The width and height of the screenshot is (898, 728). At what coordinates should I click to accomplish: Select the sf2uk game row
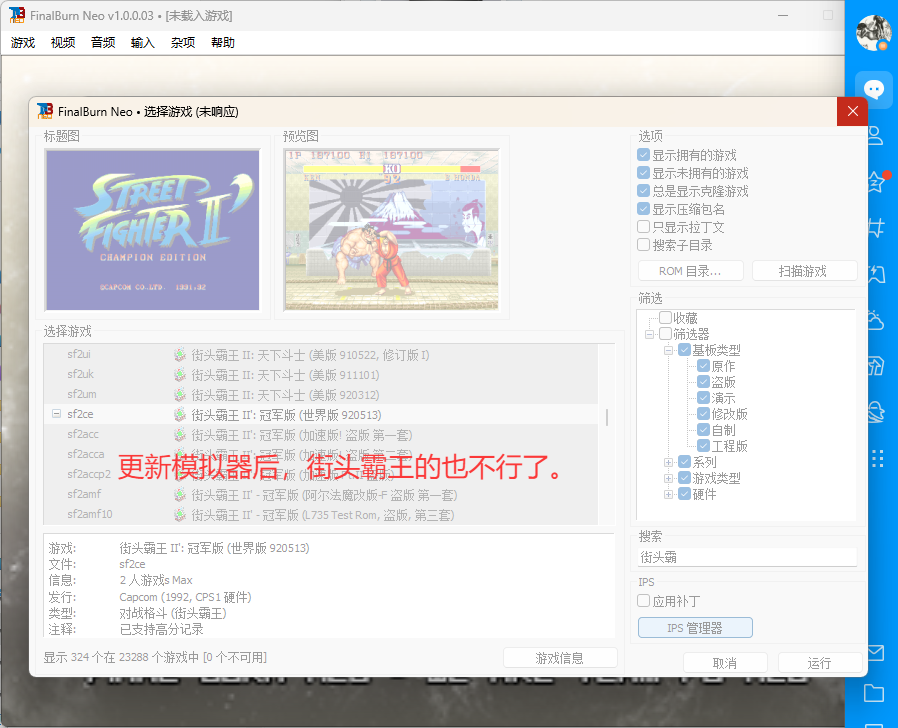tap(321, 375)
